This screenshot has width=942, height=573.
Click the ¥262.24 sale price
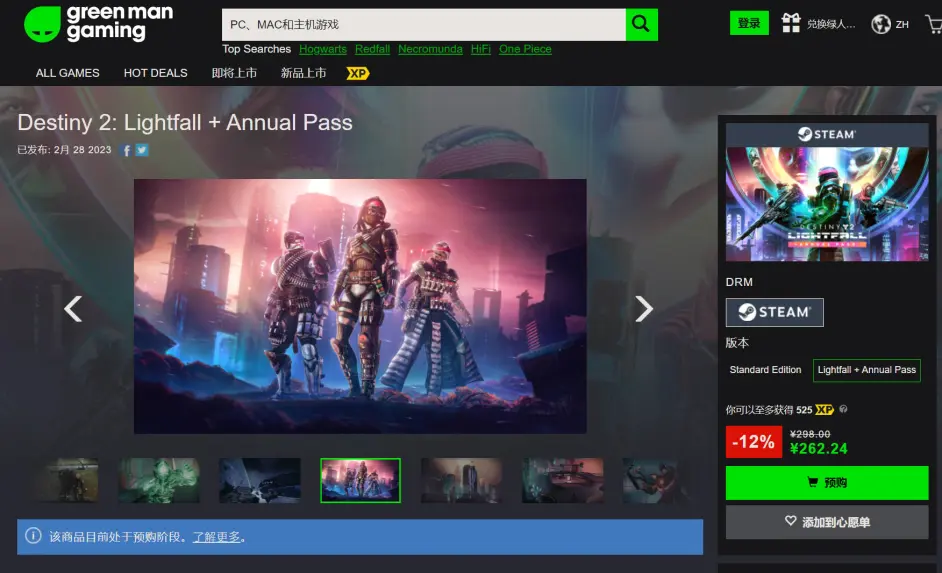coord(818,449)
